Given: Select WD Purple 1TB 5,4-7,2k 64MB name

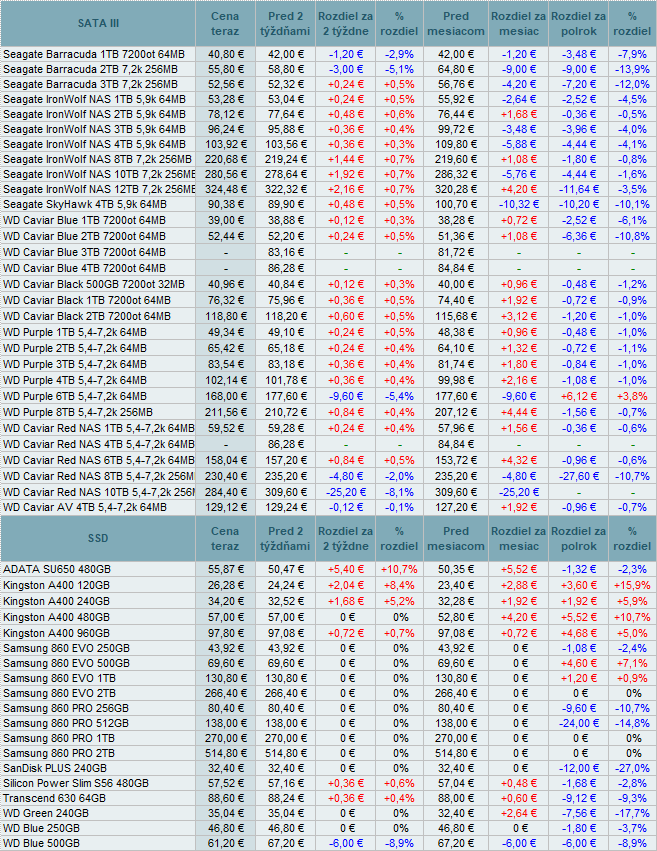Looking at the screenshot, I should point(75,333).
